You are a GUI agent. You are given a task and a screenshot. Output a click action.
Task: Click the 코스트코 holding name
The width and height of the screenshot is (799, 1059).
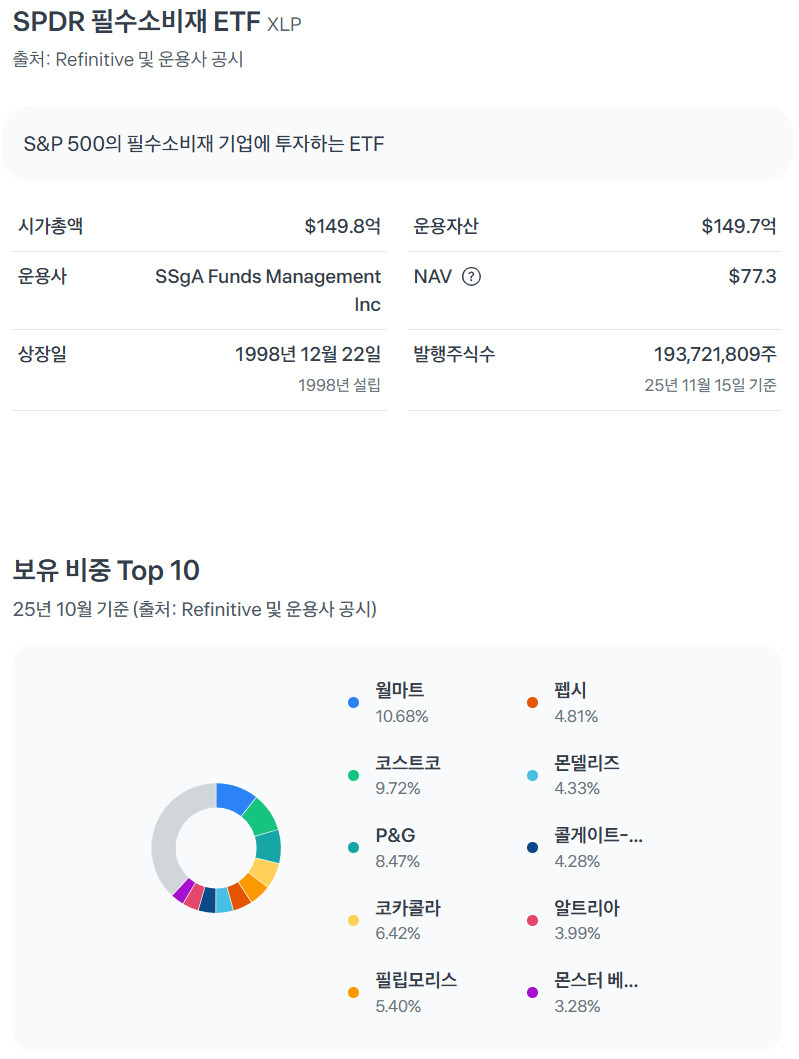408,763
